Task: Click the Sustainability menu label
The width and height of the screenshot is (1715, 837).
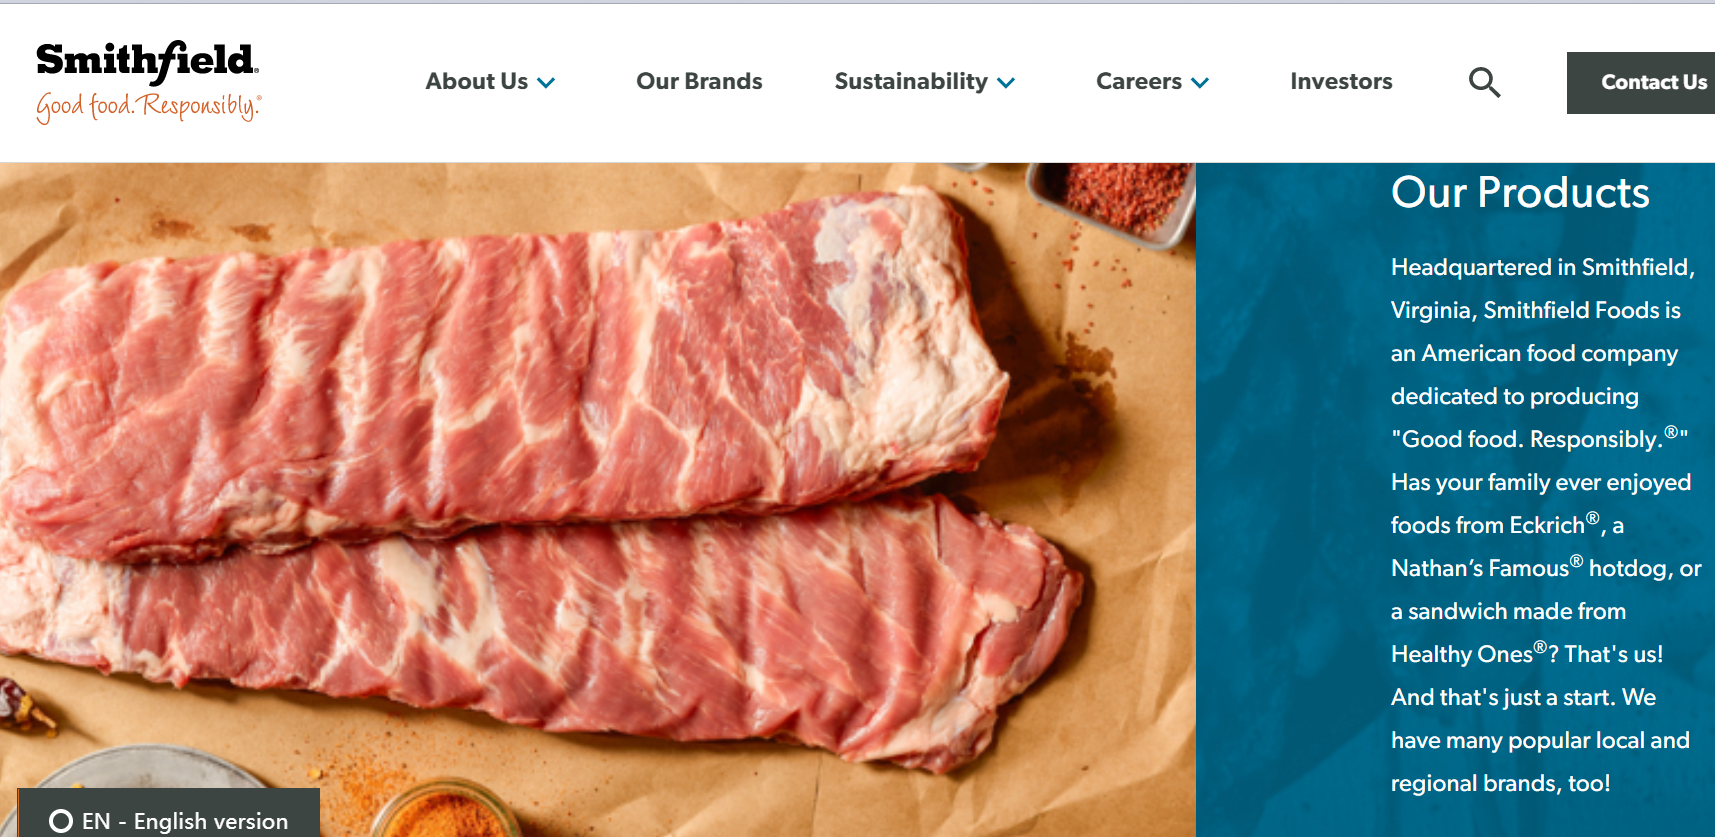Action: click(911, 81)
